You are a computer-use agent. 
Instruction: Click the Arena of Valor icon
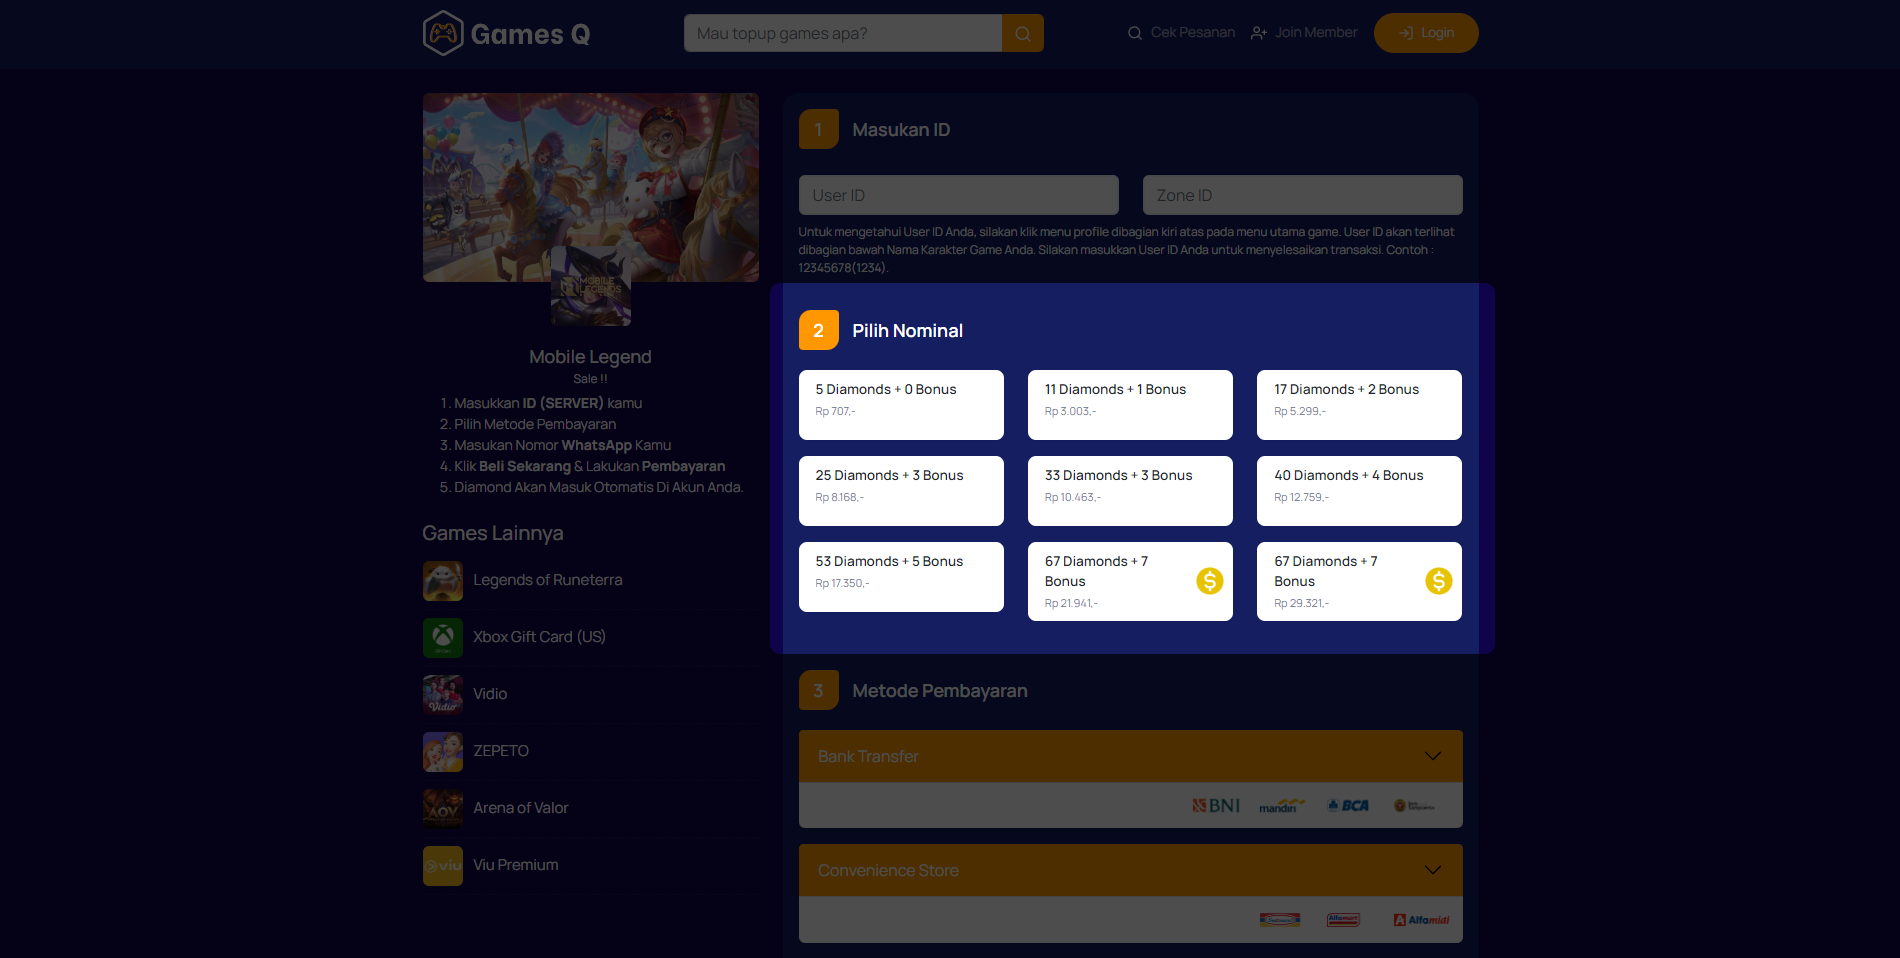pyautogui.click(x=443, y=809)
